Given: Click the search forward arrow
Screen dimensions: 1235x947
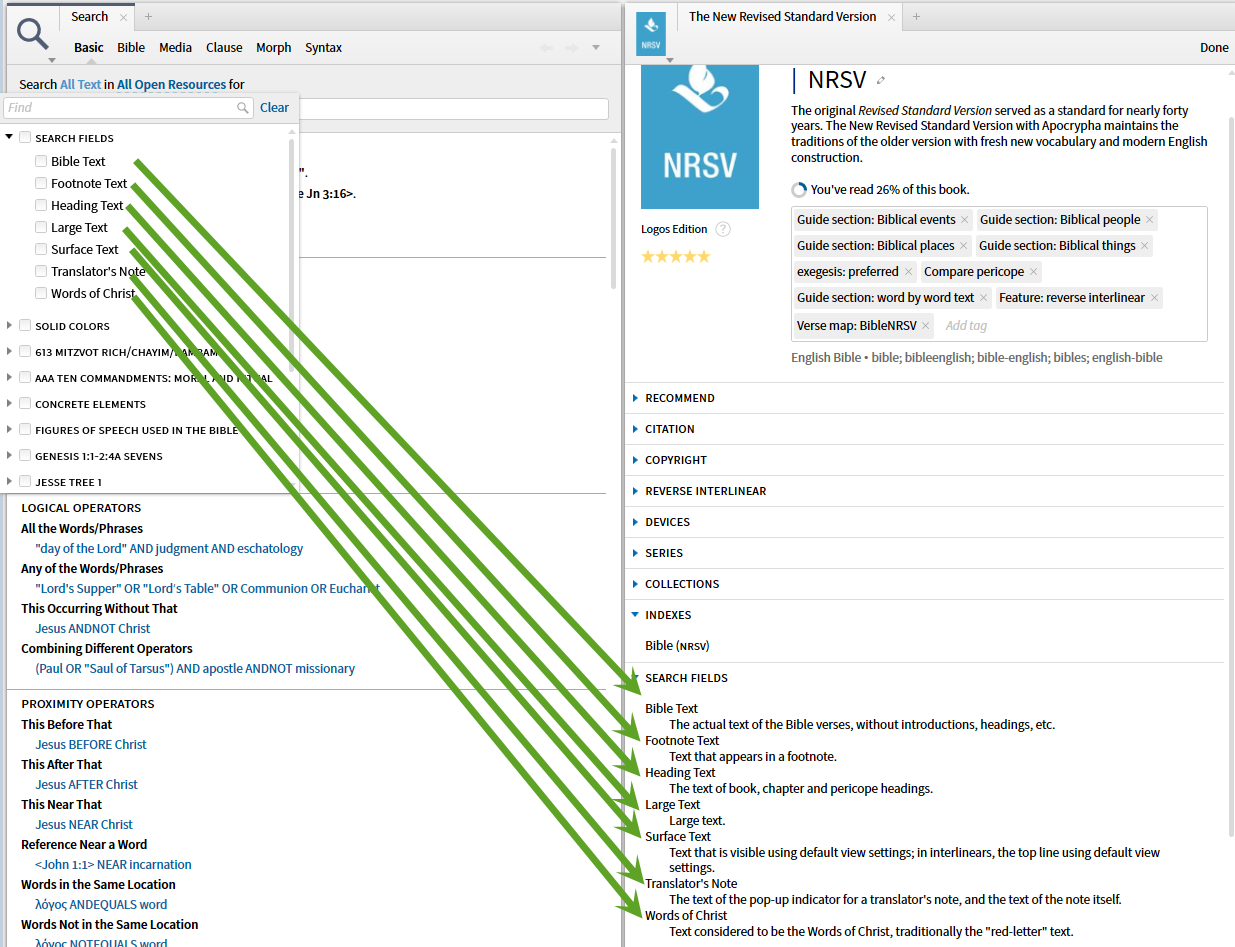Looking at the screenshot, I should [x=572, y=47].
